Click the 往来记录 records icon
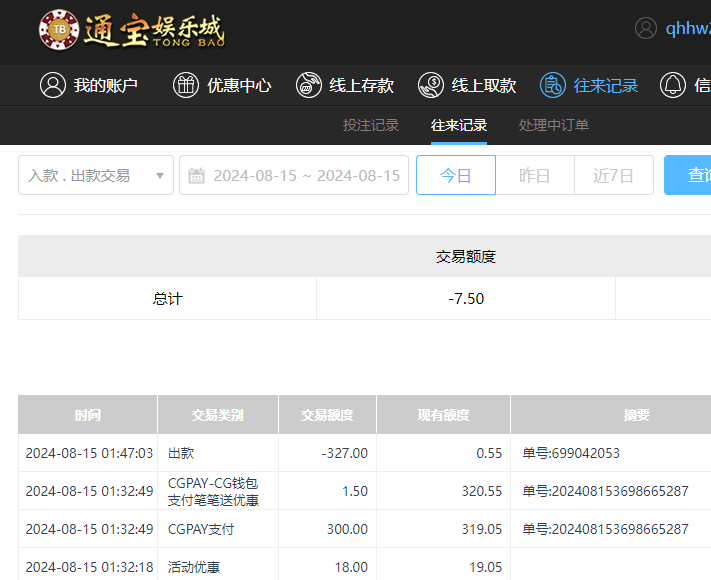This screenshot has width=711, height=580. (553, 85)
